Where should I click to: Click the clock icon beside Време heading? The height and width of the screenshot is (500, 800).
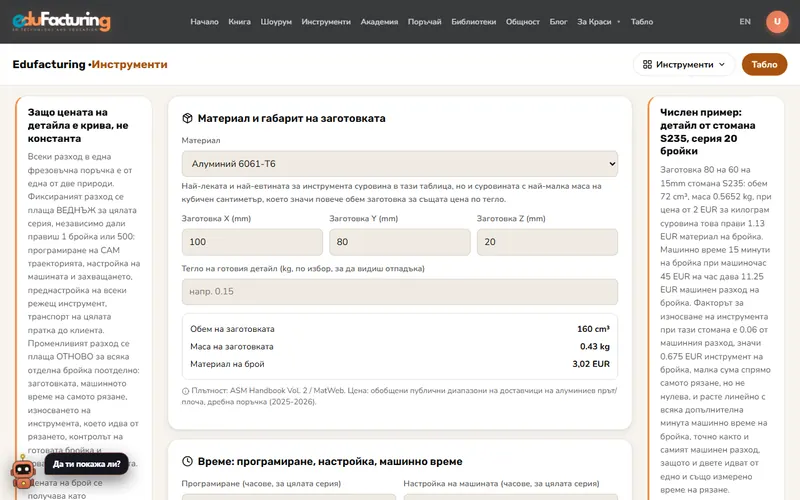[x=187, y=461]
